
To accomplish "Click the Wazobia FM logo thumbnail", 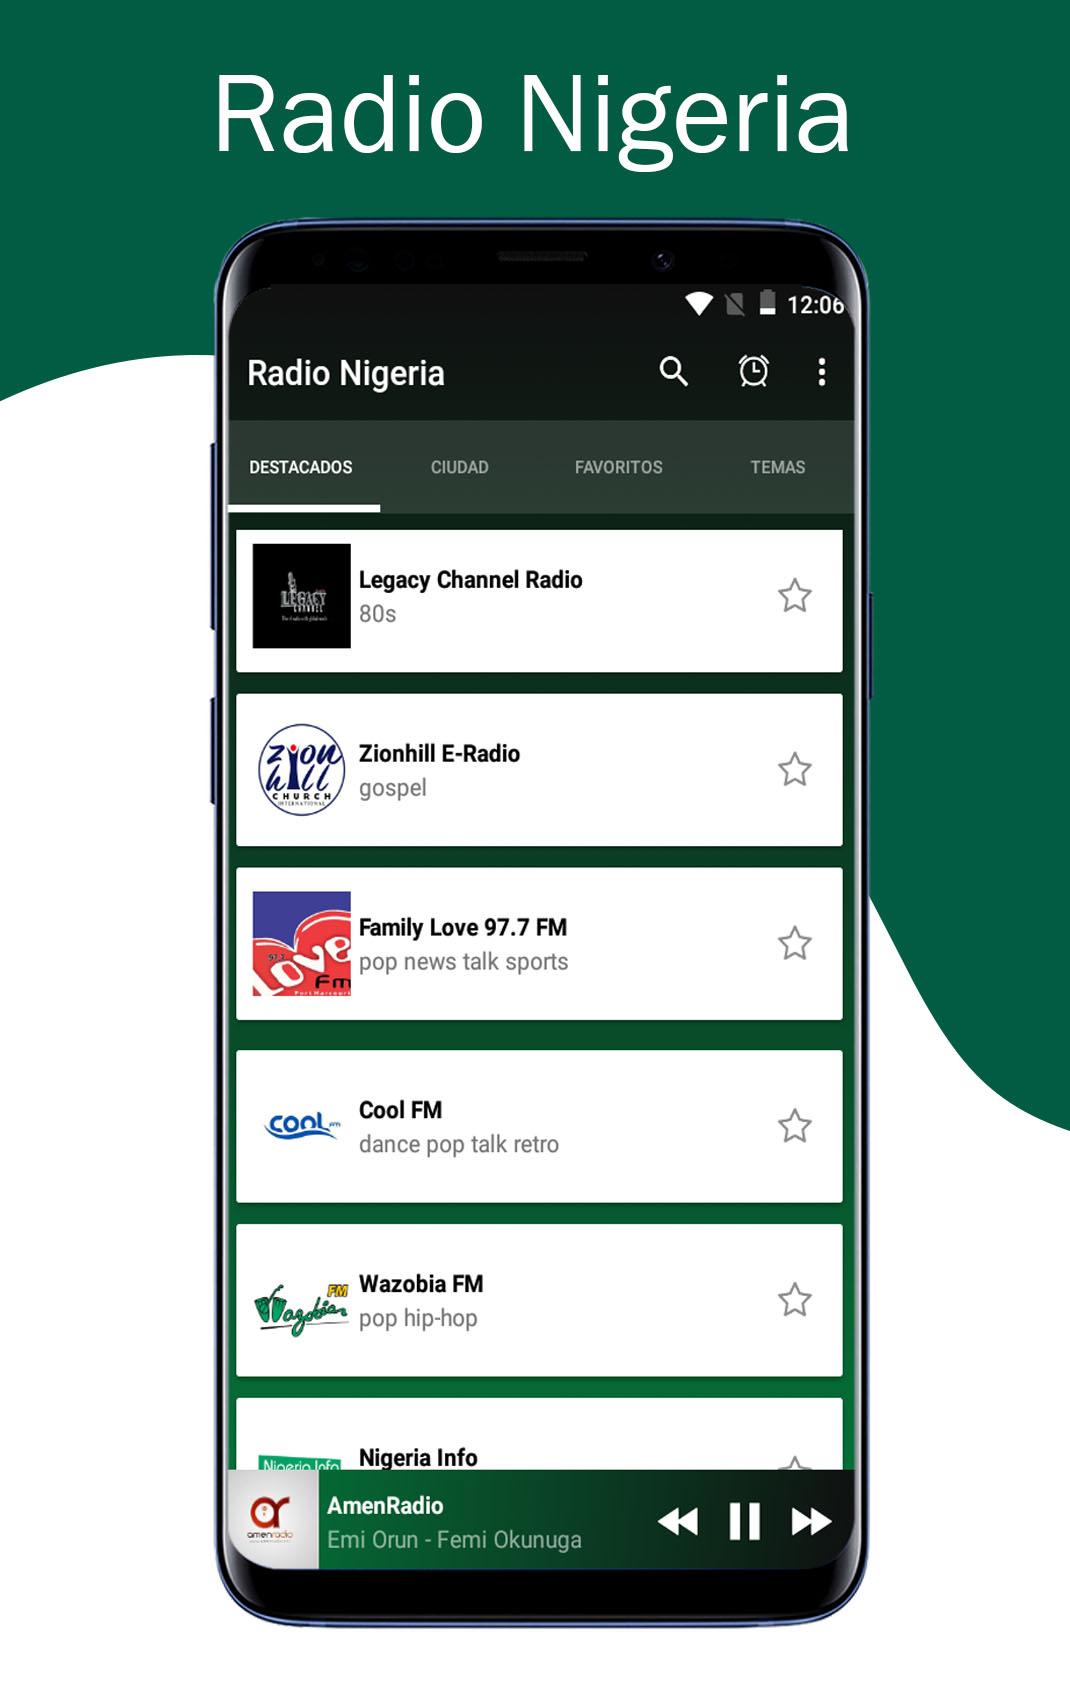I will tap(302, 1308).
